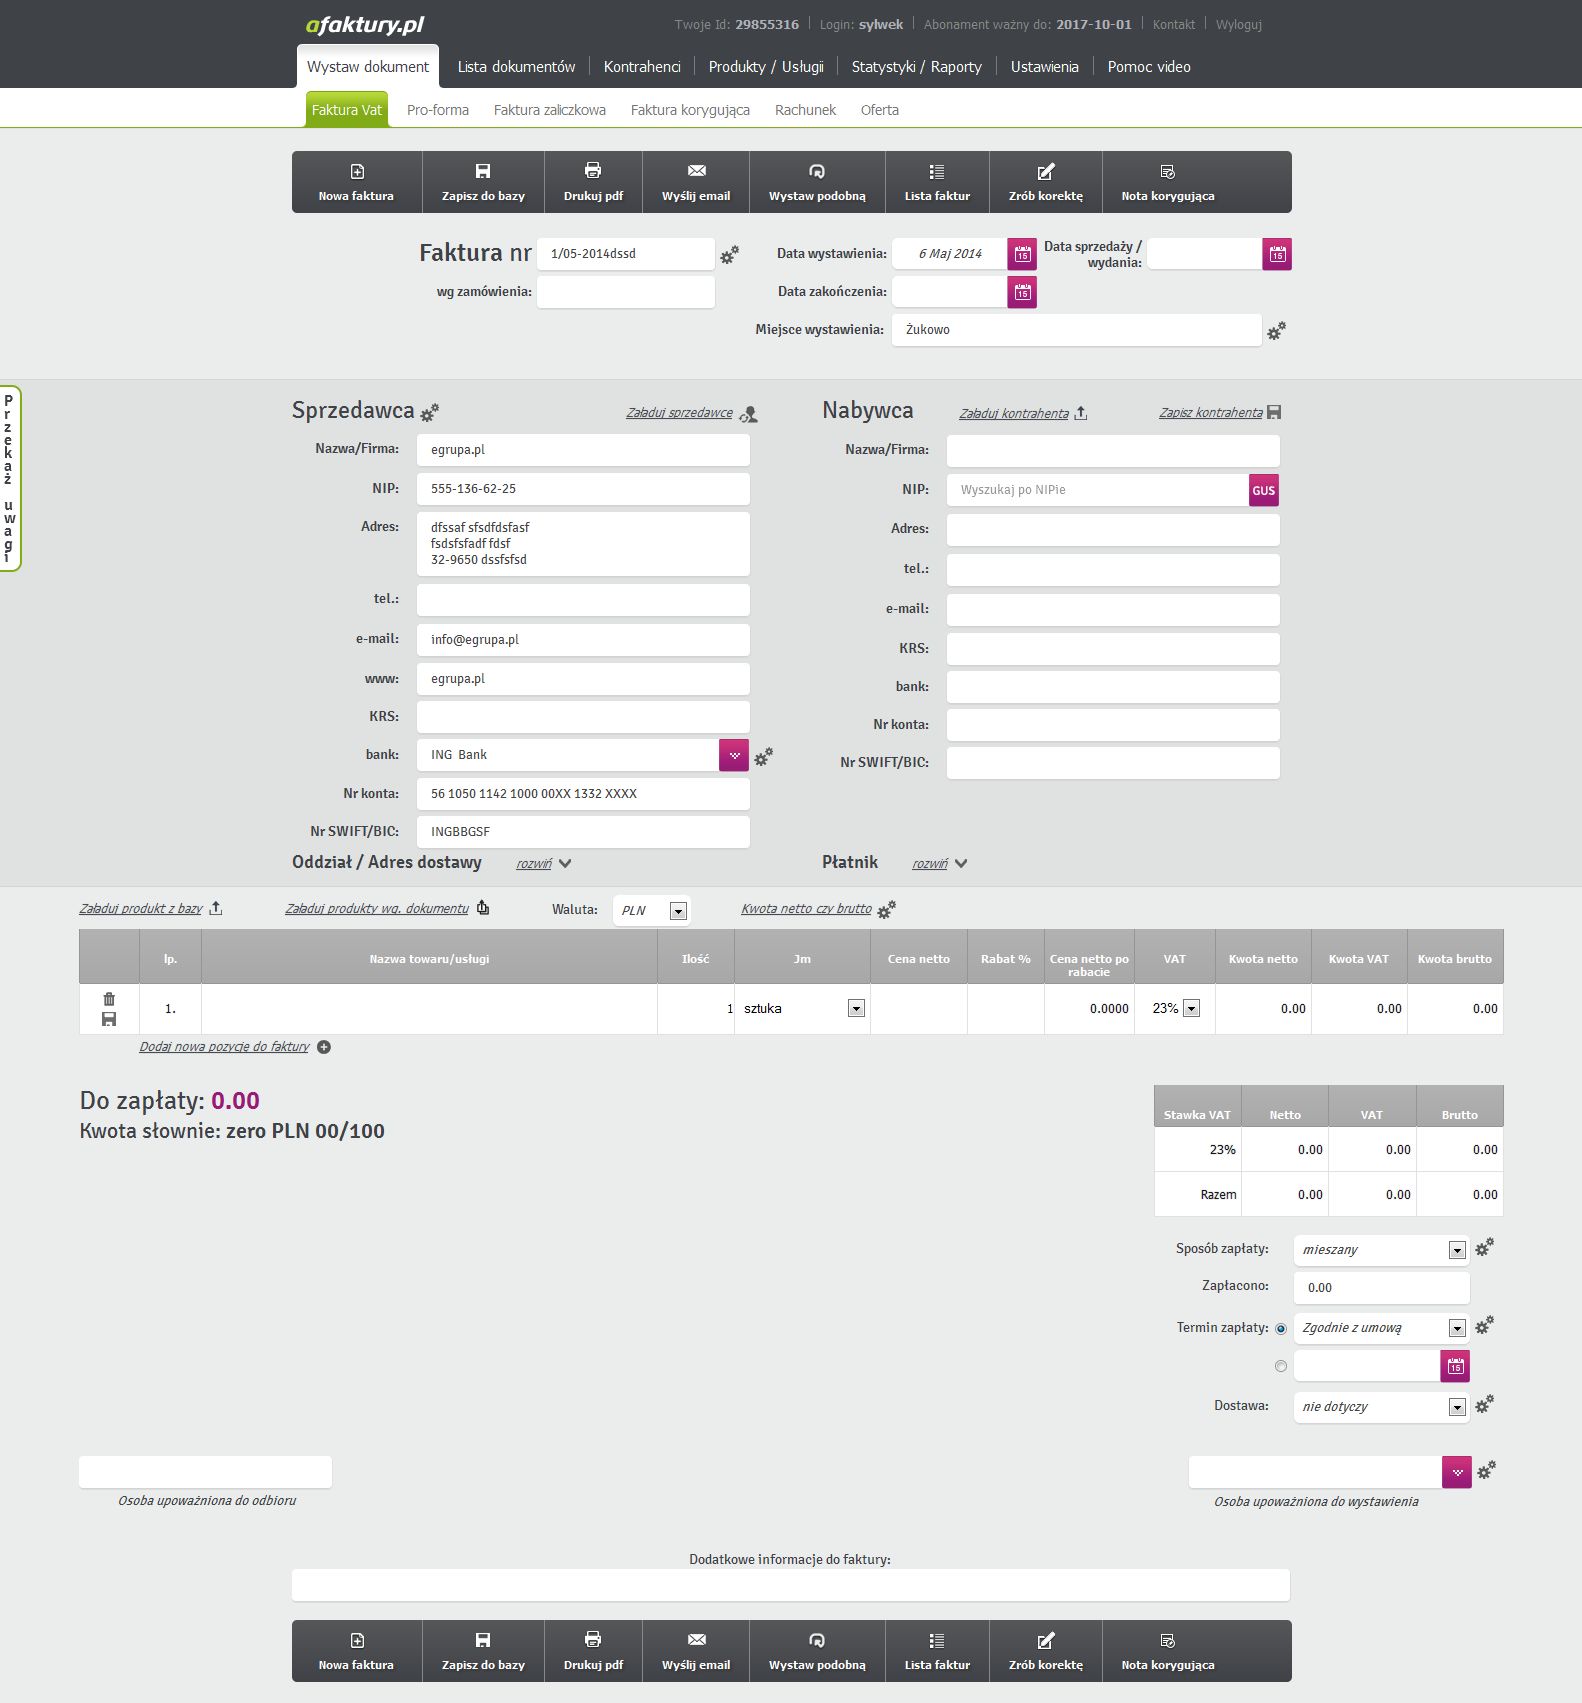The height and width of the screenshot is (1703, 1582).
Task: Click the Drukuj pdf printer icon in top toolbar
Action: (593, 171)
